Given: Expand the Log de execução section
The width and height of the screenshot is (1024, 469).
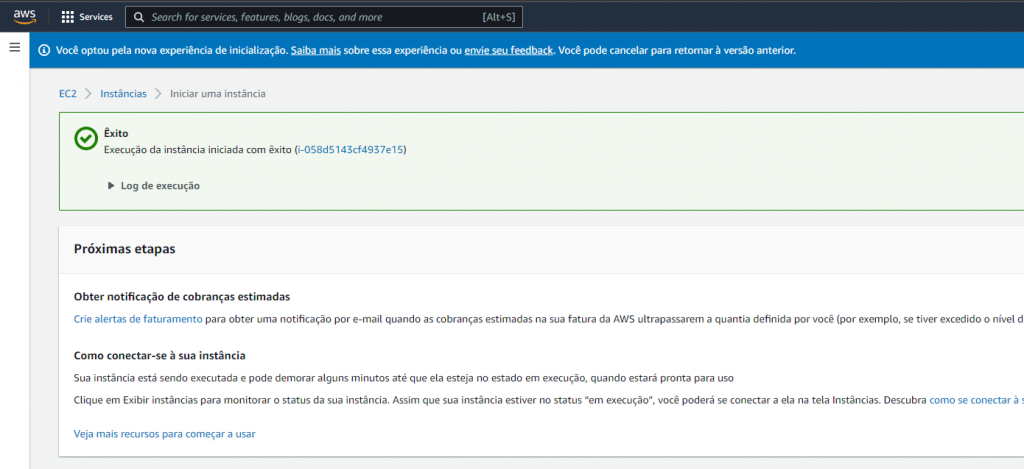Looking at the screenshot, I should tap(153, 186).
